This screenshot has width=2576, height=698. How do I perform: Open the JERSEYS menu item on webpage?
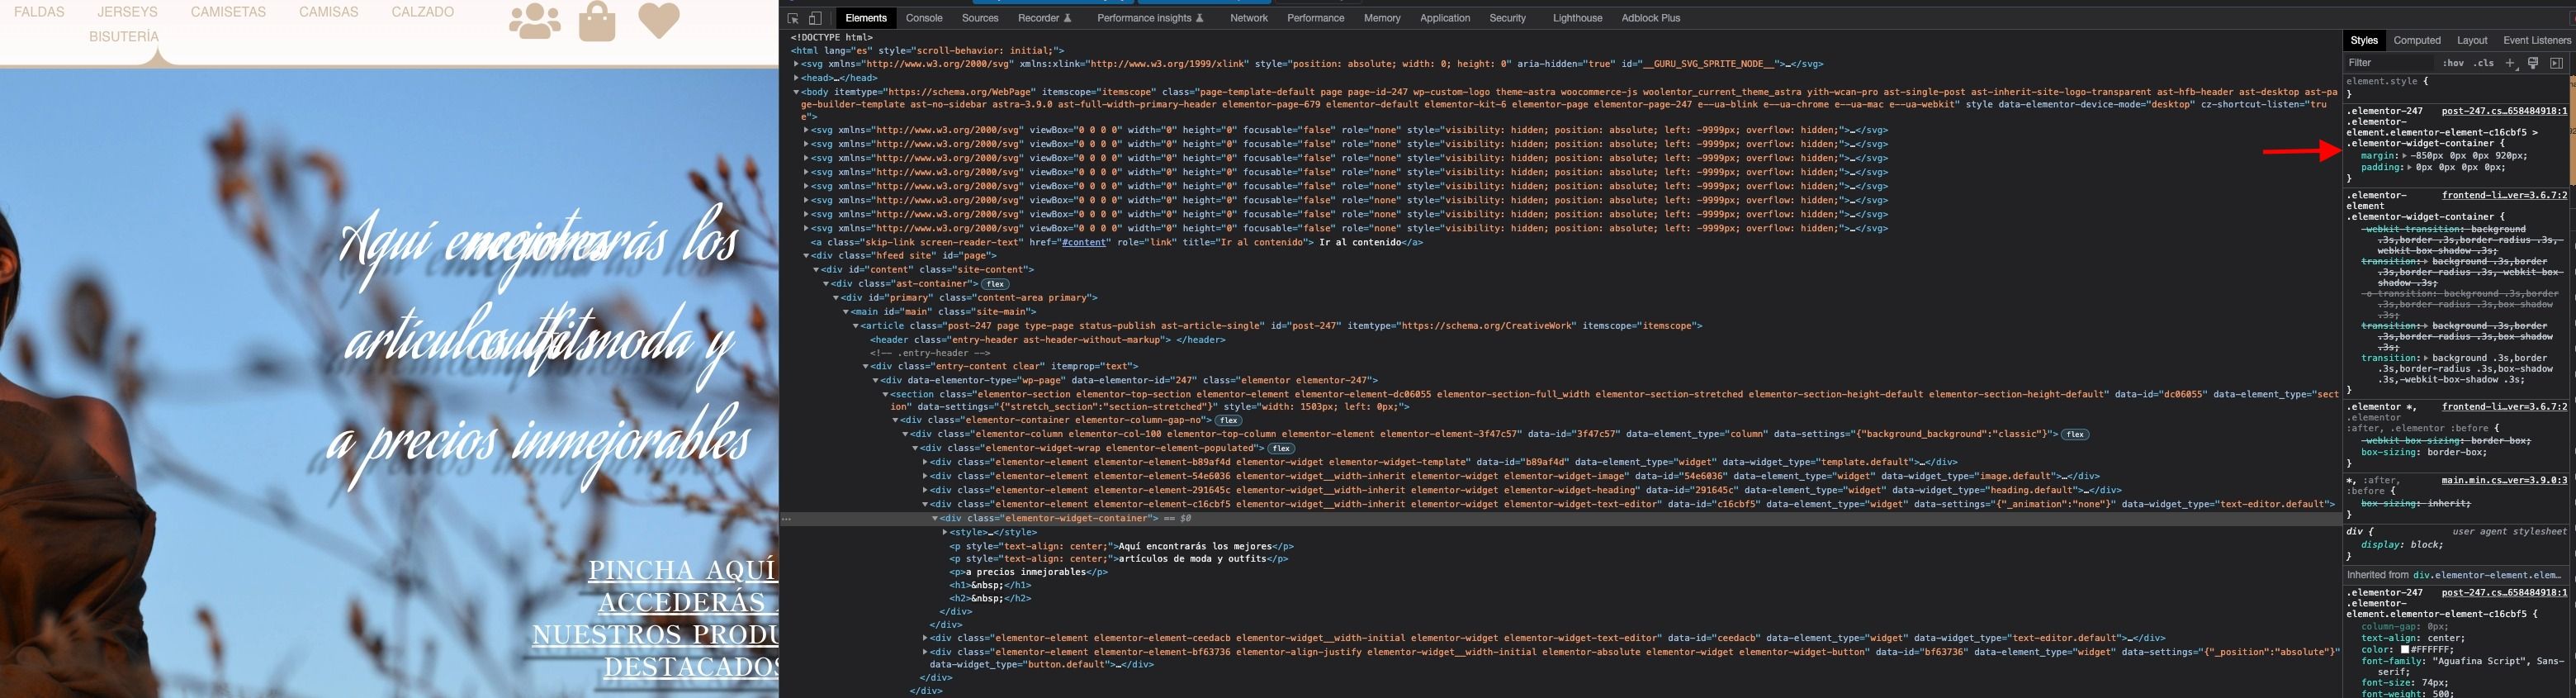click(127, 12)
